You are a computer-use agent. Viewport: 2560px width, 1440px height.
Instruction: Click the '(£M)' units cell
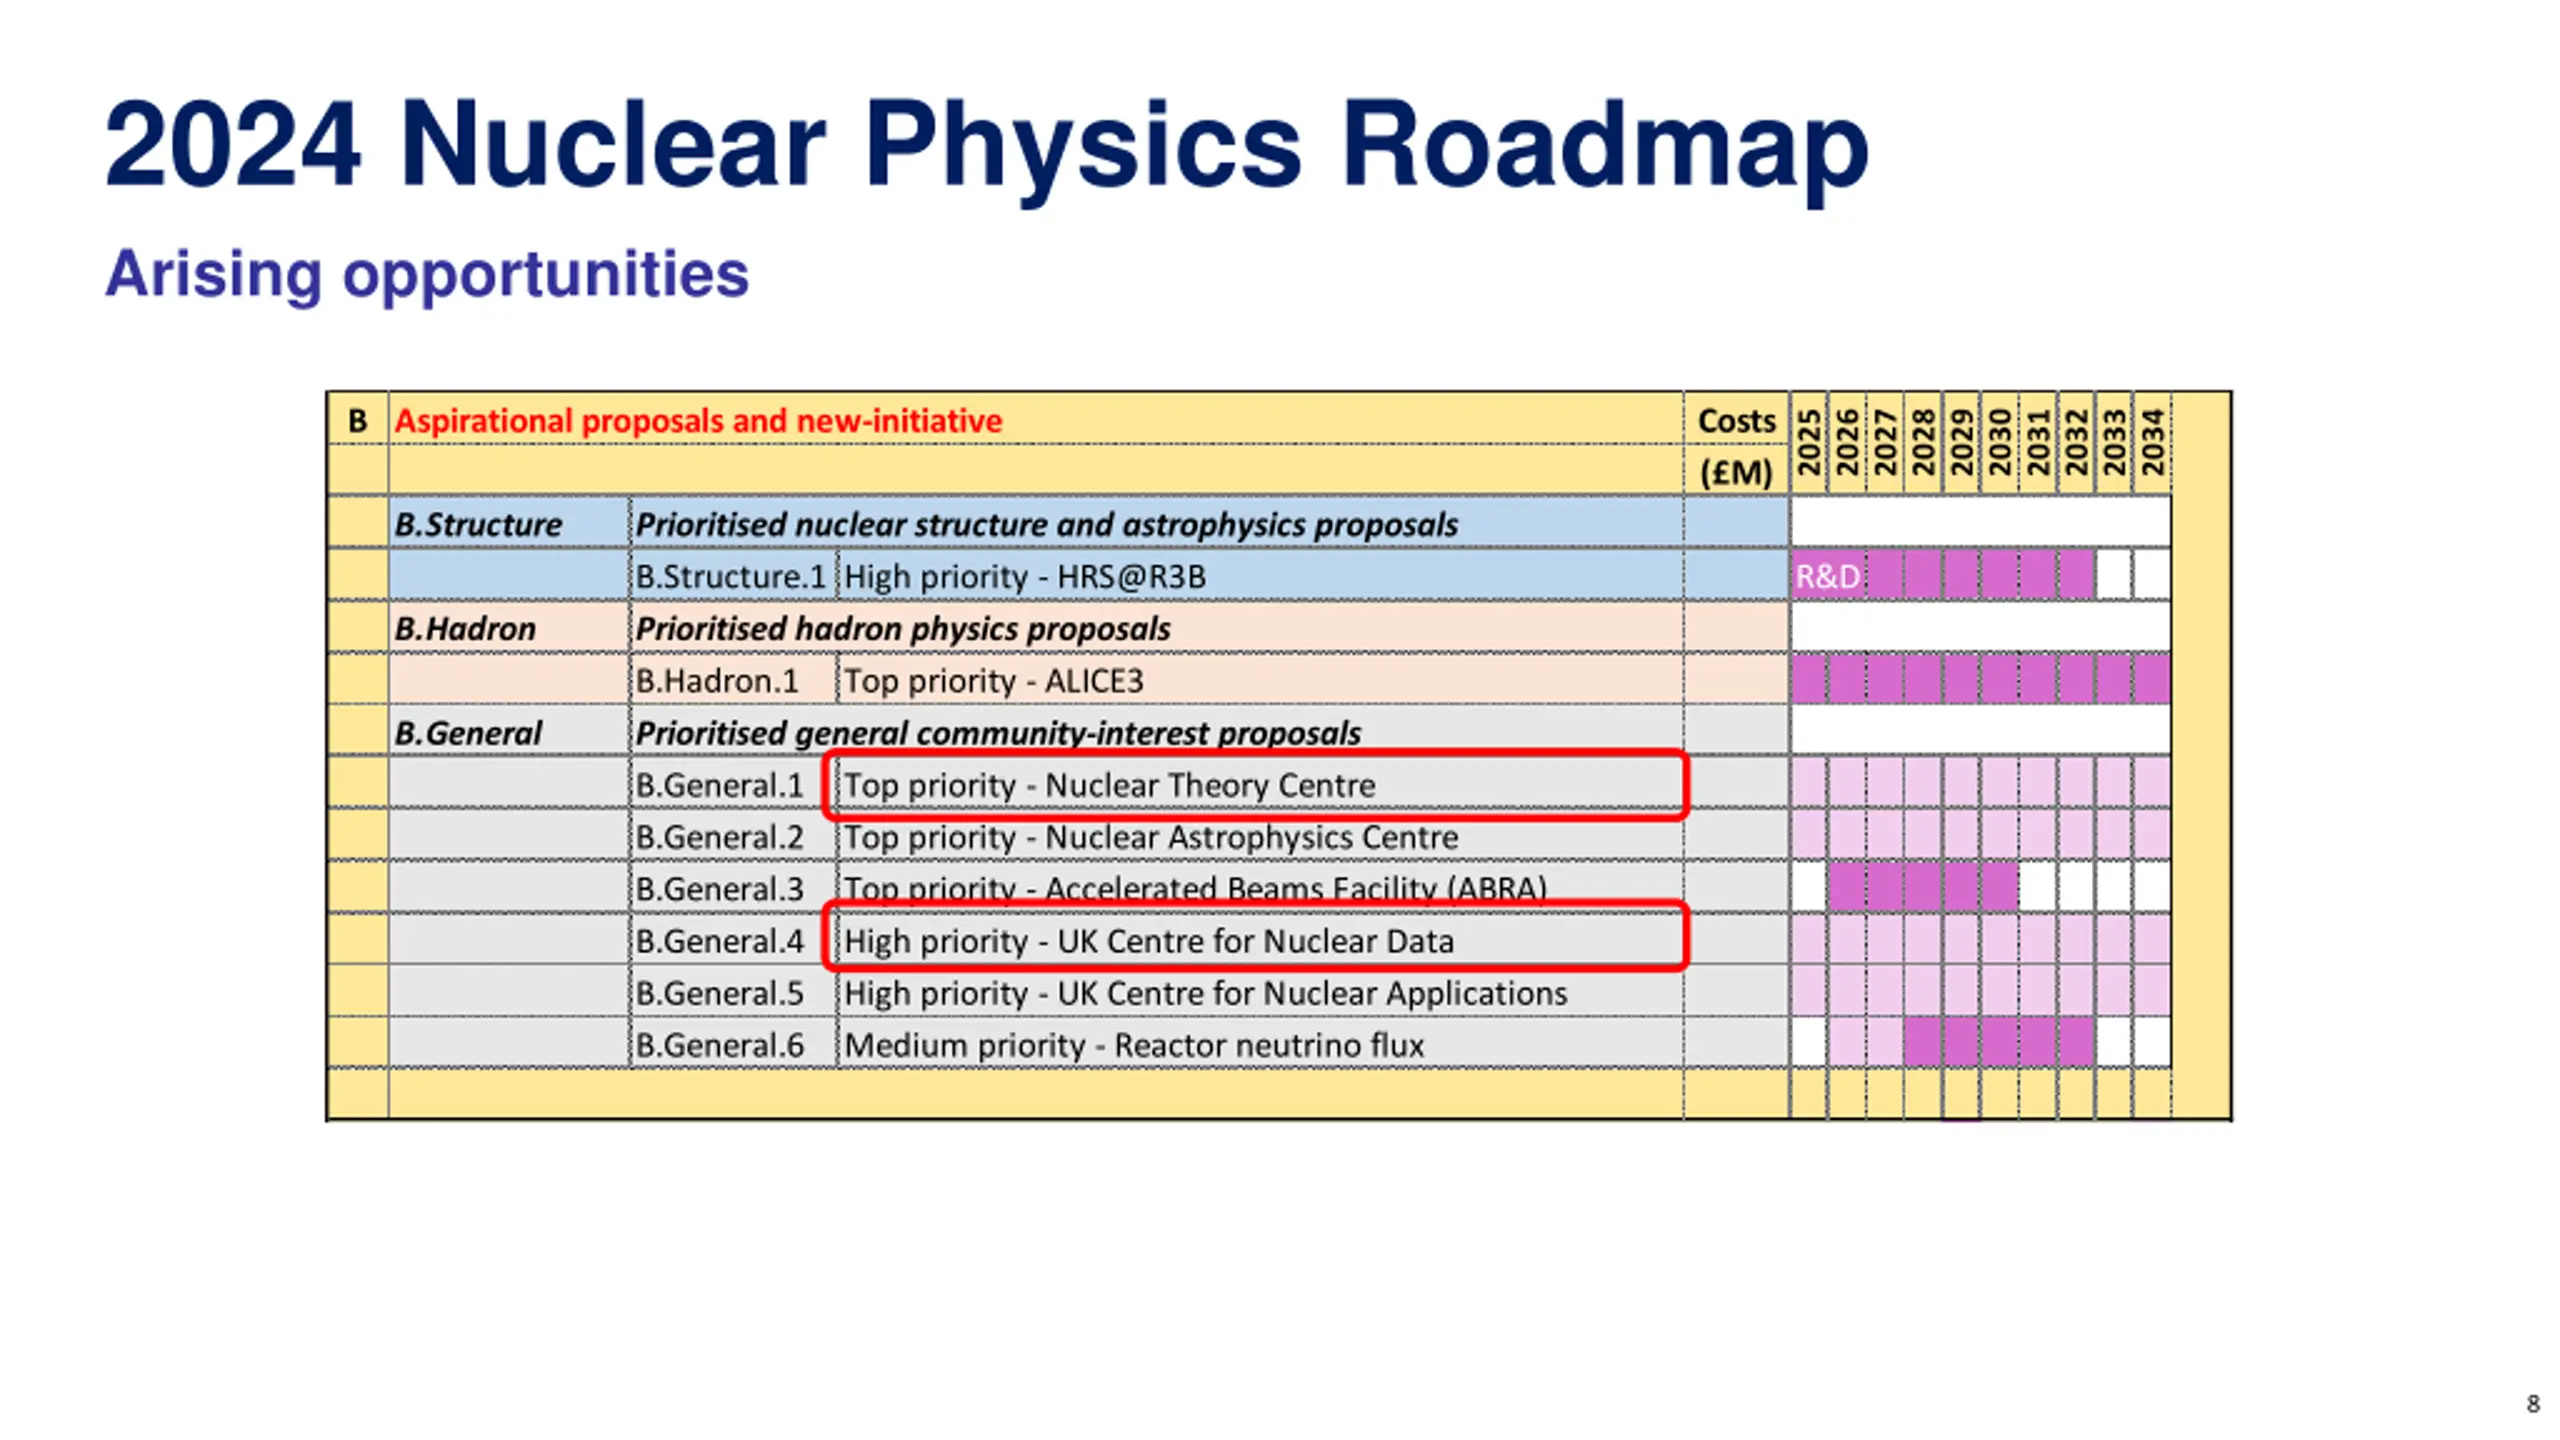1736,472
